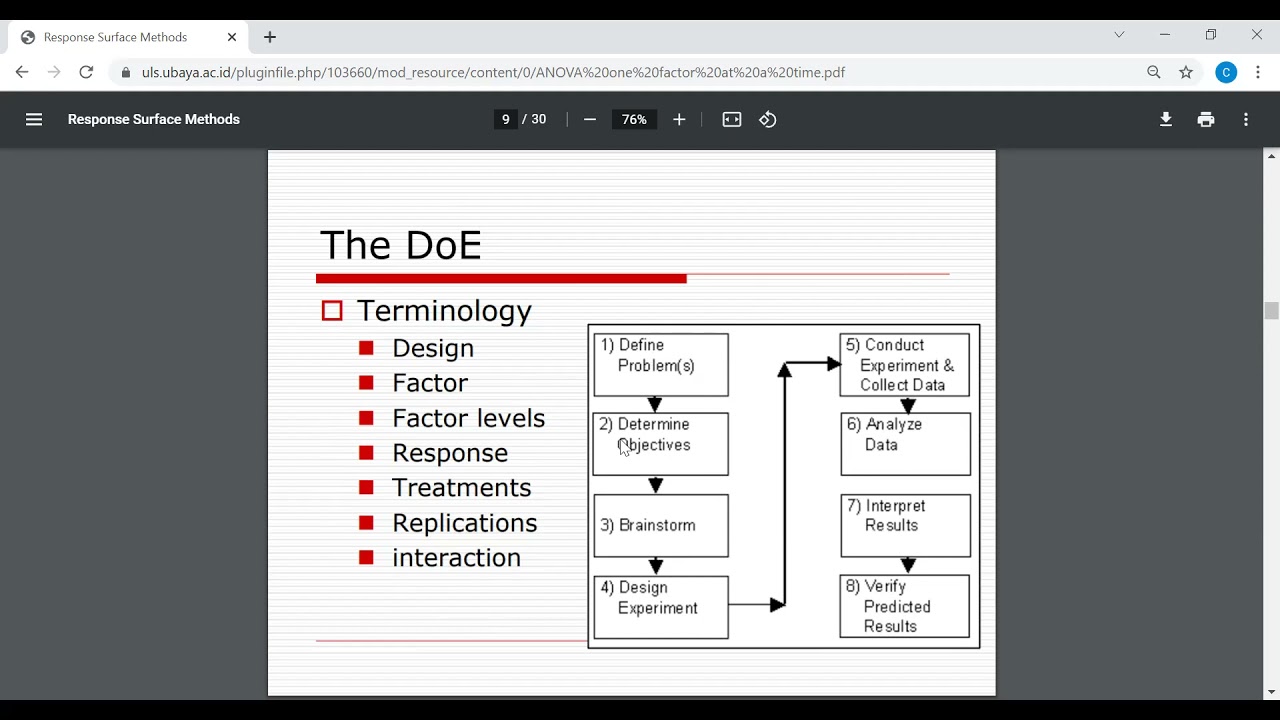View site information lock icon

pos(126,72)
